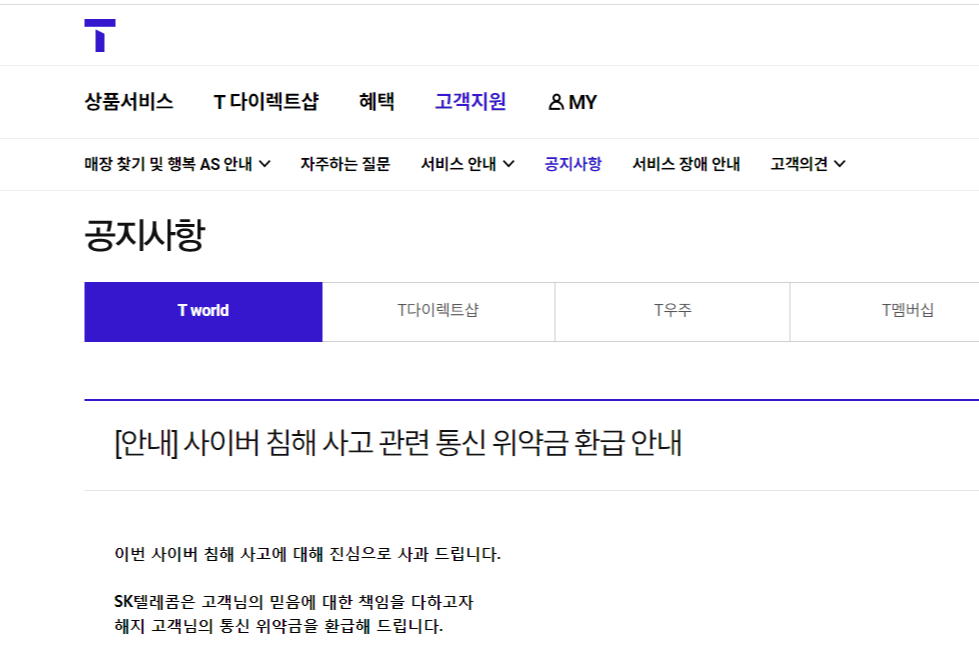Screen dimensions: 979x649
Task: Expand the 고객의견 dropdown
Action: [x=808, y=164]
